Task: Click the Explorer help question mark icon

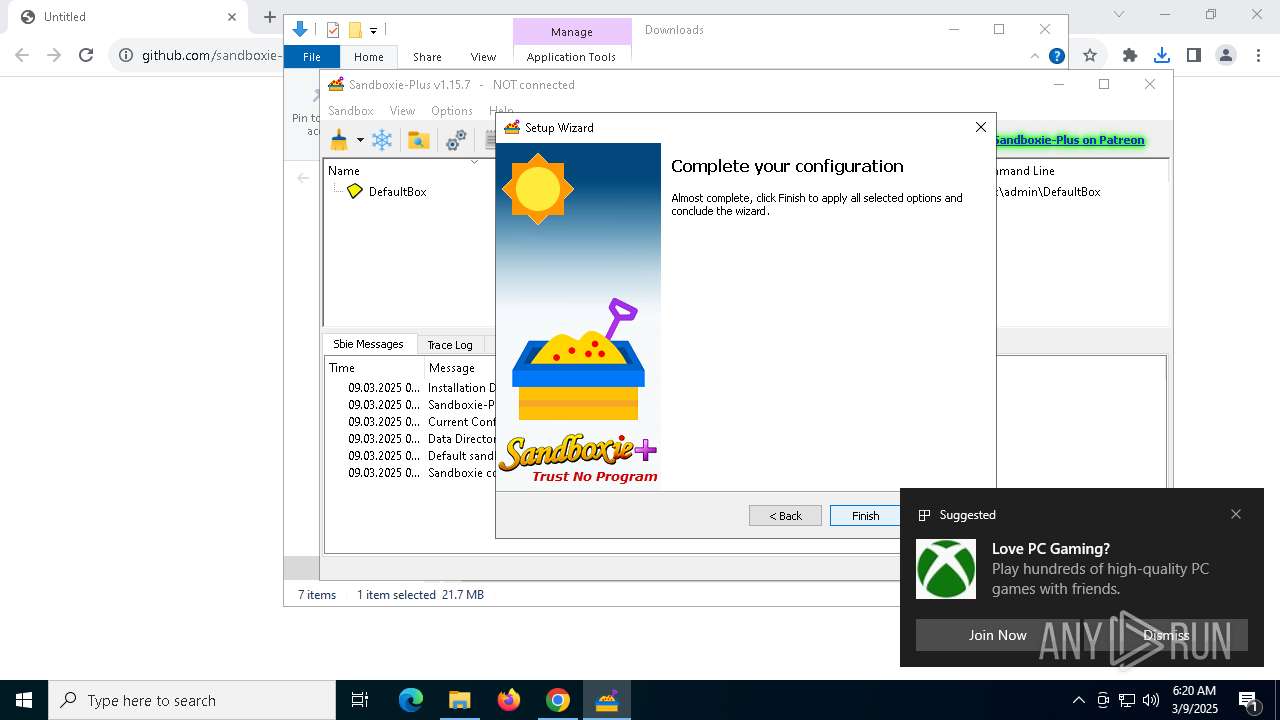Action: (x=1057, y=57)
